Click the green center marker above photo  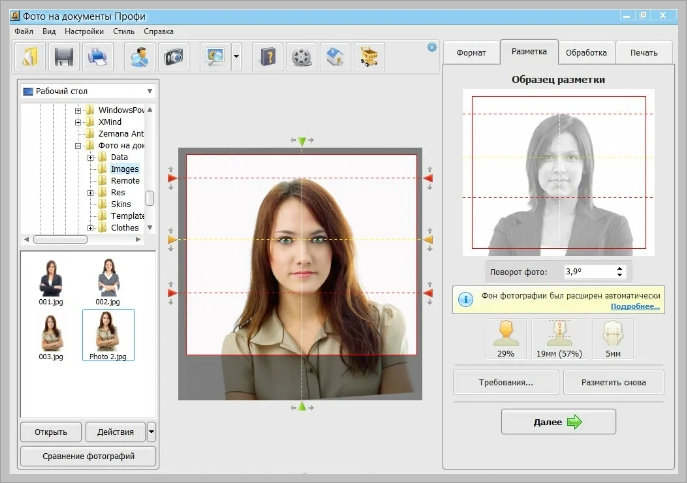[302, 141]
